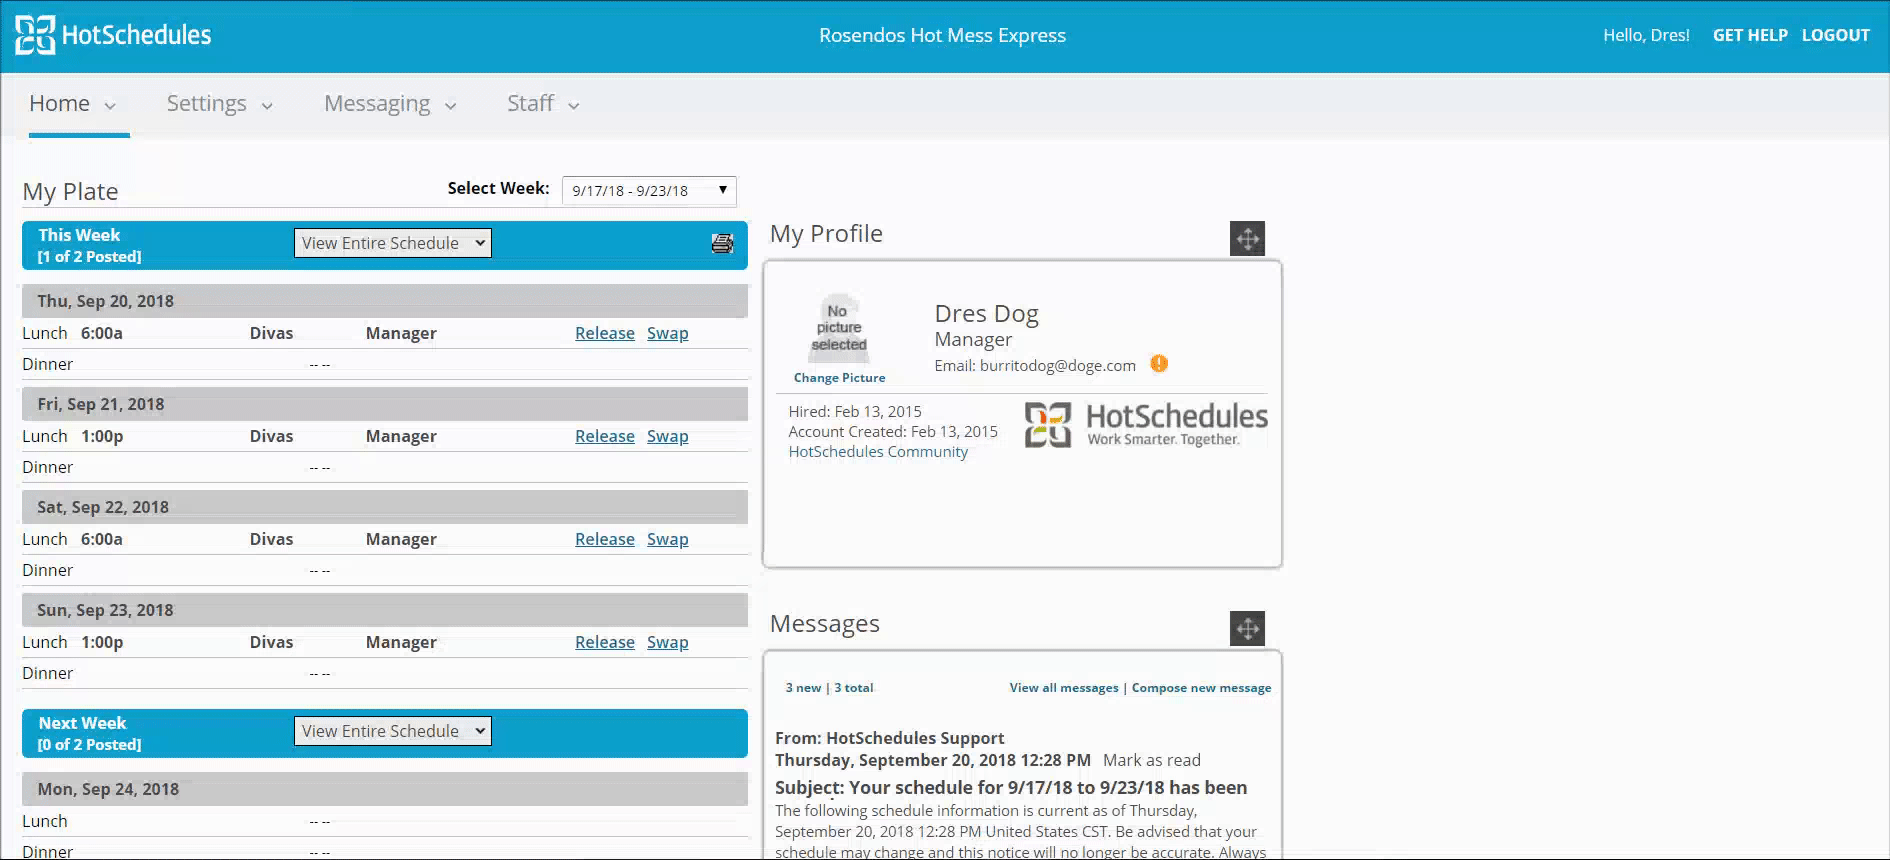This screenshot has width=1890, height=860.
Task: Expand Staff chevron arrow
Action: pyautogui.click(x=573, y=106)
